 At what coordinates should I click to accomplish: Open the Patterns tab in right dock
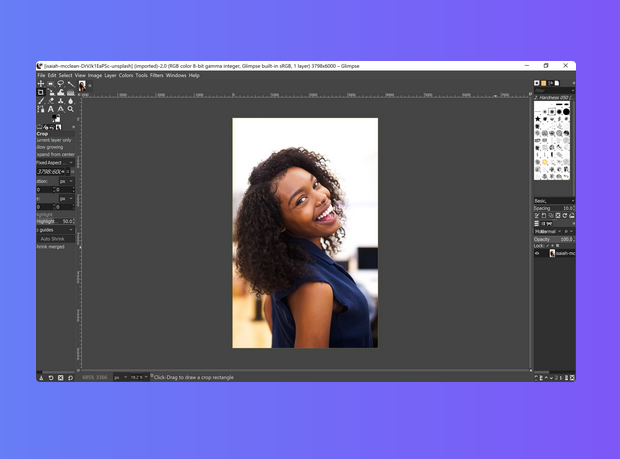[544, 83]
